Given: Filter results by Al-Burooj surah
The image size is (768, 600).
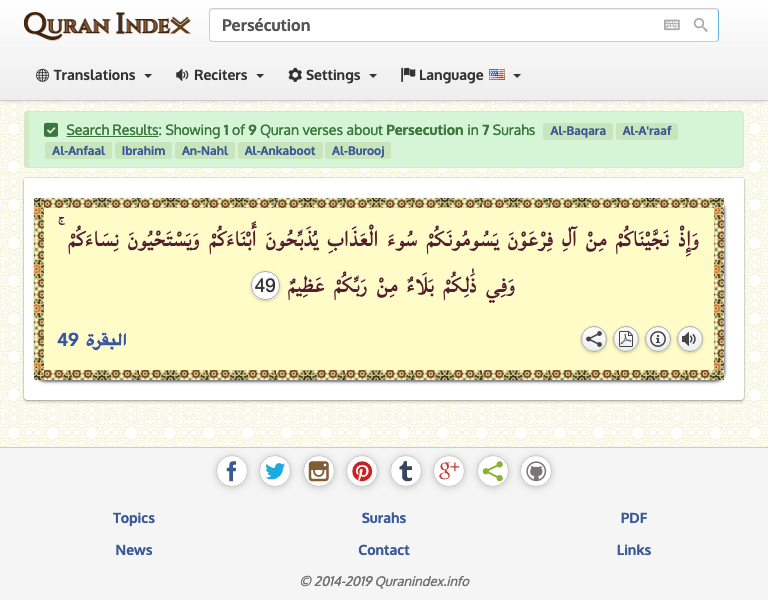Looking at the screenshot, I should [x=358, y=151].
